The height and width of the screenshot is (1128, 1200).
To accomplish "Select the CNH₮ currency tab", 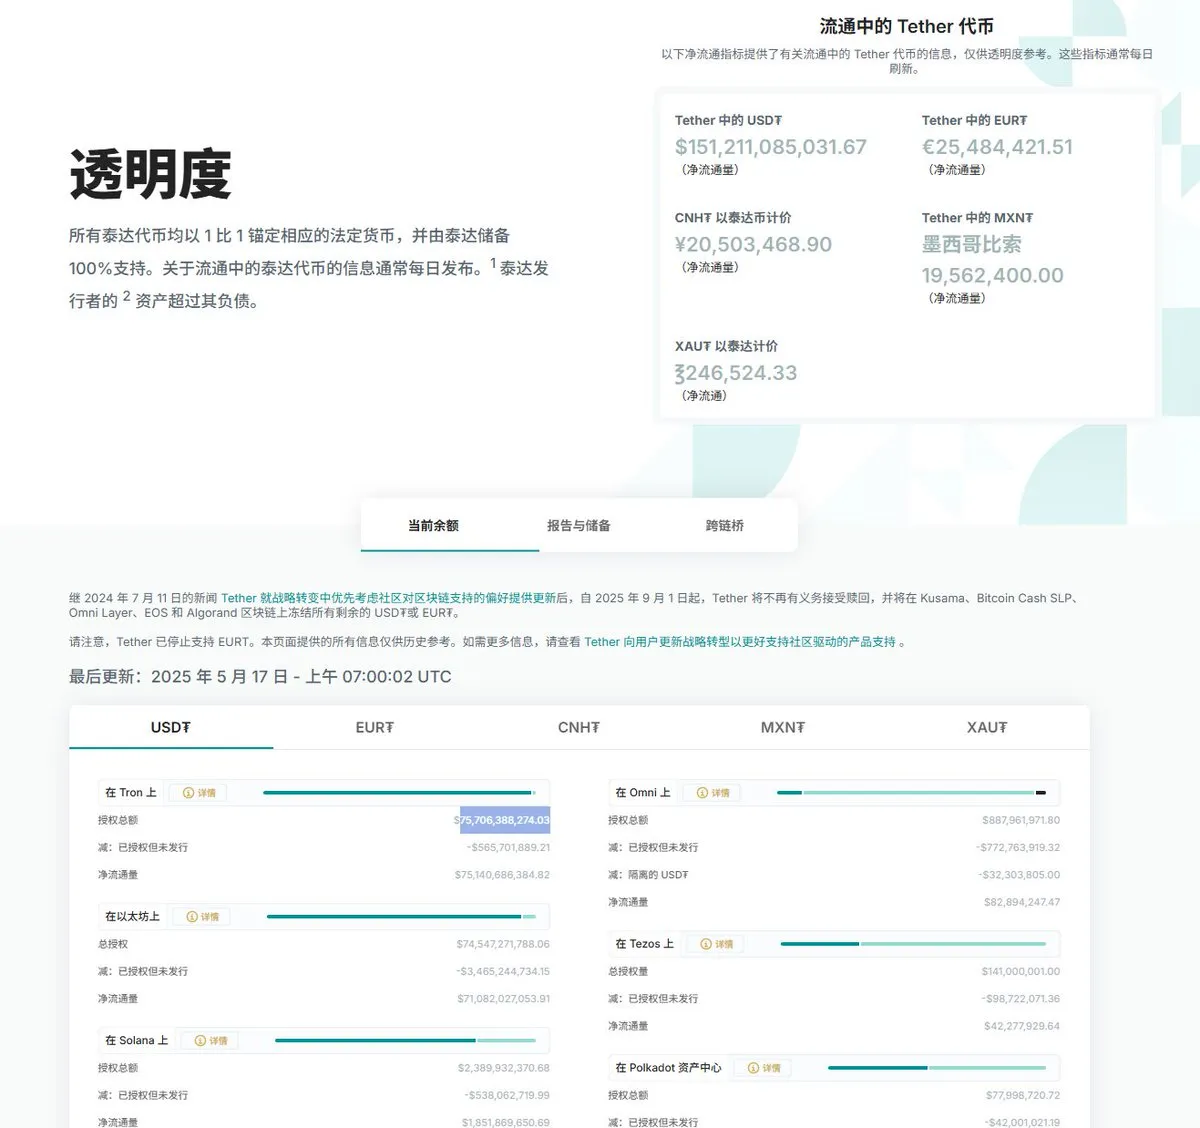I will tap(579, 727).
